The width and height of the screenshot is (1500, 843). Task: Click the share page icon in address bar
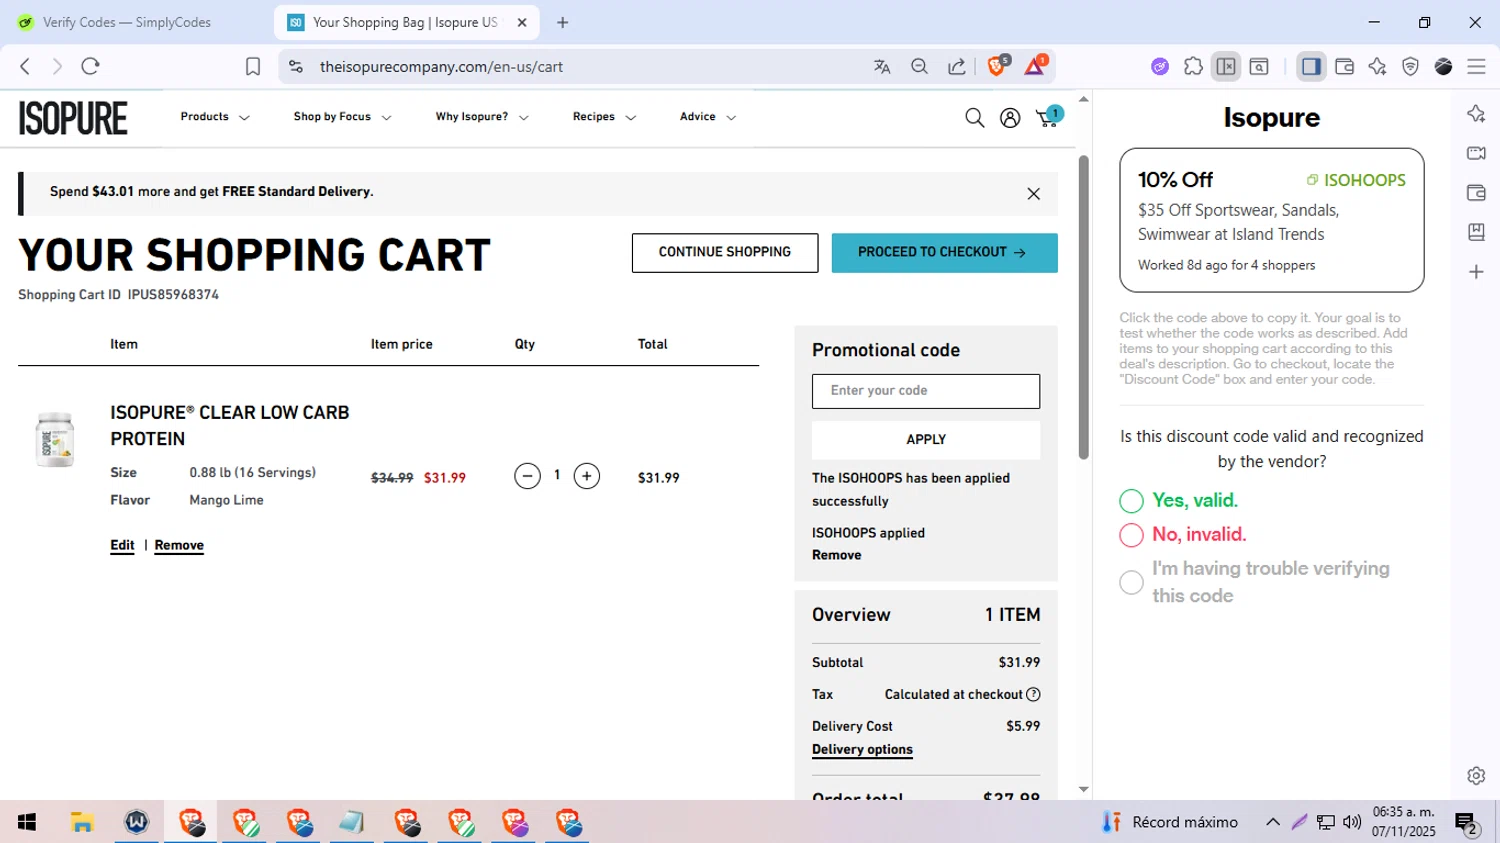[x=957, y=66]
